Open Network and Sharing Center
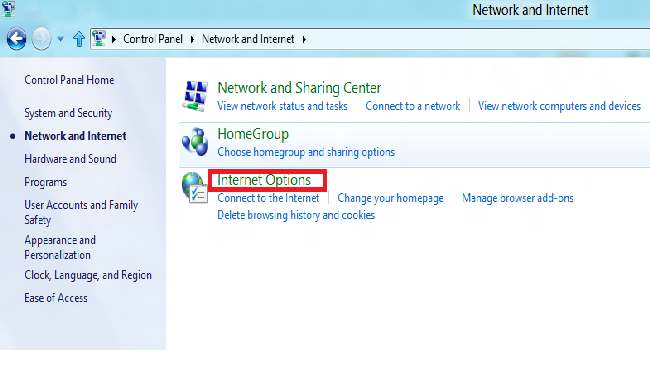This screenshot has width=650, height=377. [299, 88]
